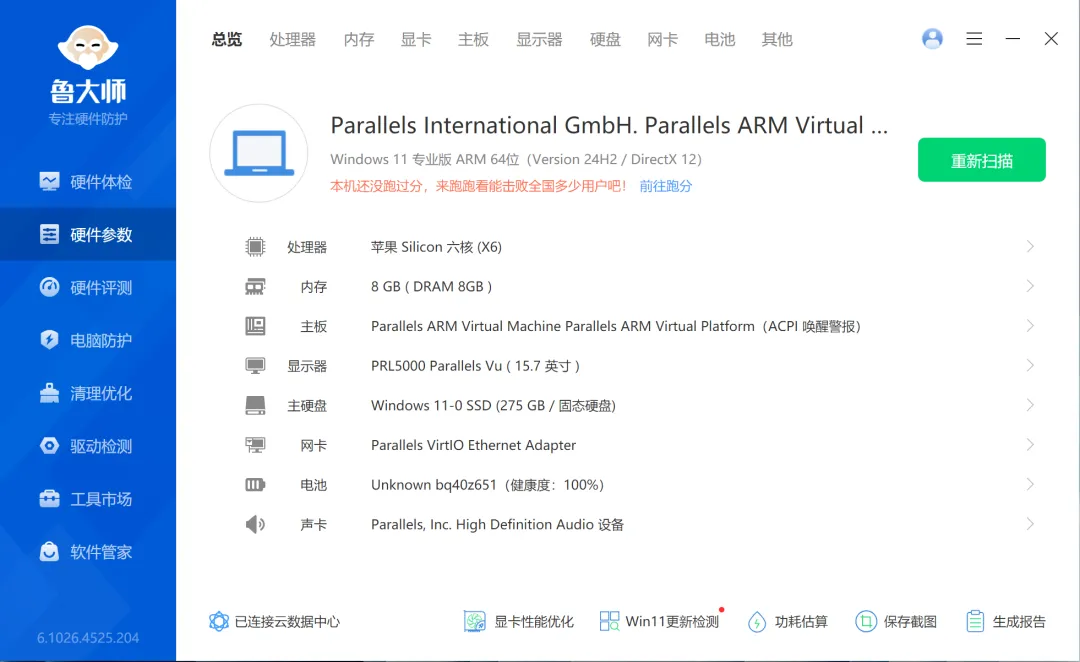This screenshot has height=662, width=1080.
Task: Expand the 显示器 PRL5000 row chevron
Action: click(x=1030, y=366)
